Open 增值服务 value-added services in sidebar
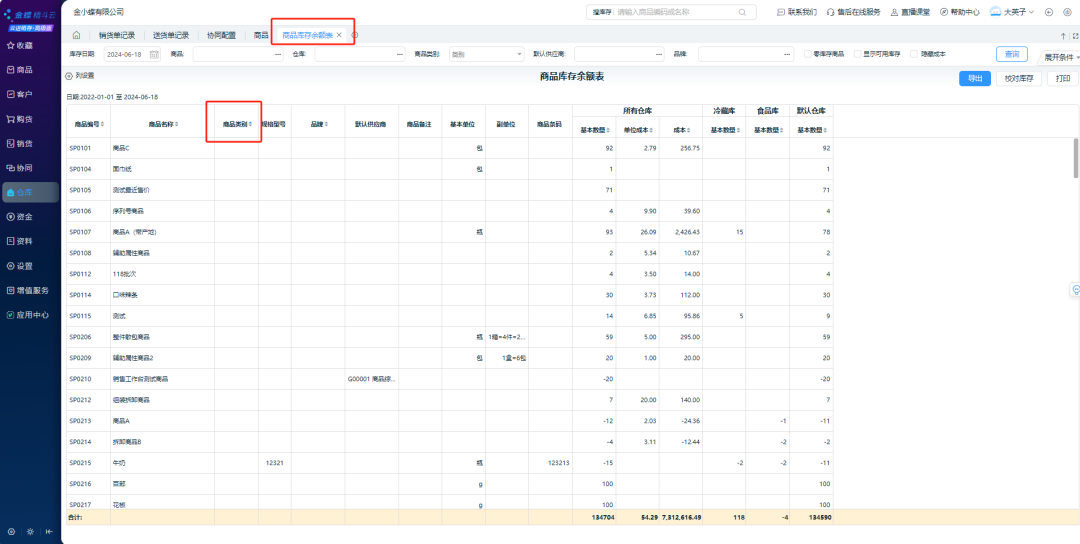The image size is (1080, 544). pos(28,290)
